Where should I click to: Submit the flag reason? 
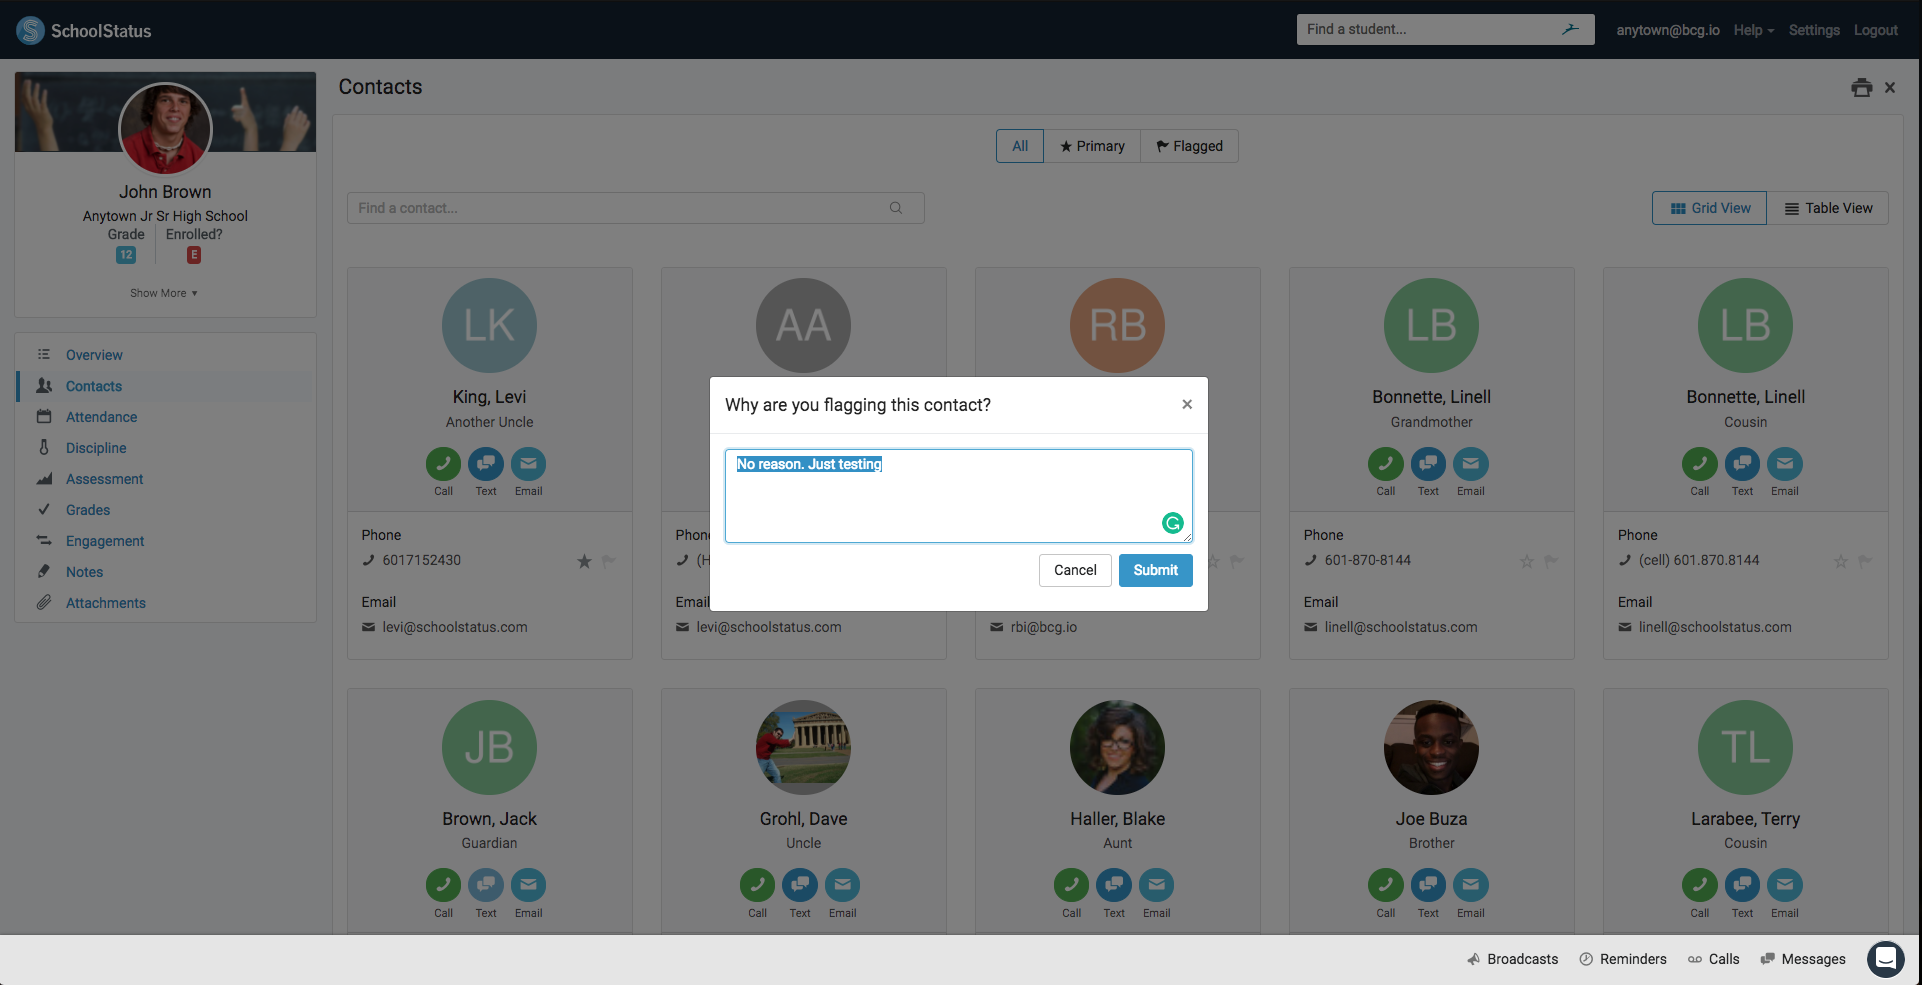(x=1155, y=570)
